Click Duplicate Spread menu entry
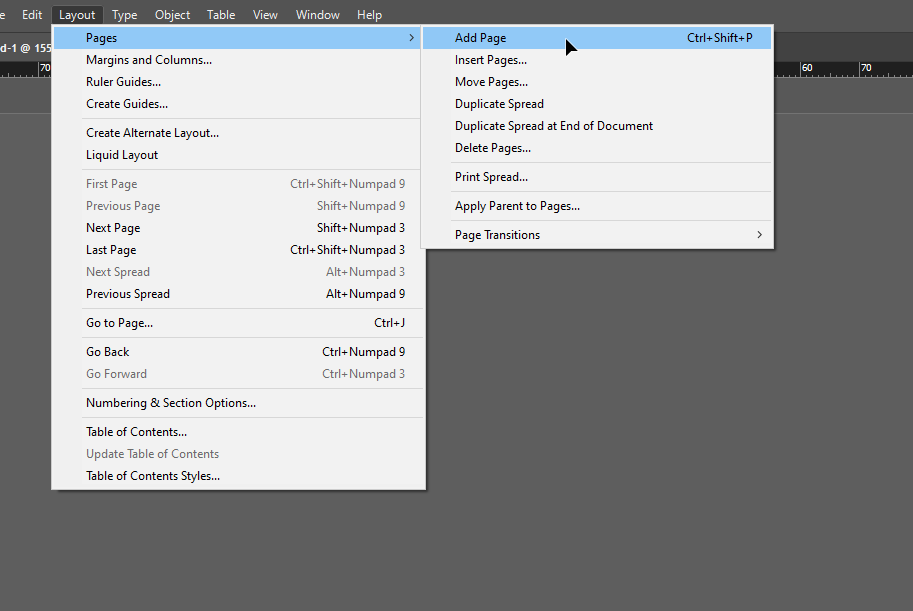This screenshot has width=913, height=611. pyautogui.click(x=499, y=104)
